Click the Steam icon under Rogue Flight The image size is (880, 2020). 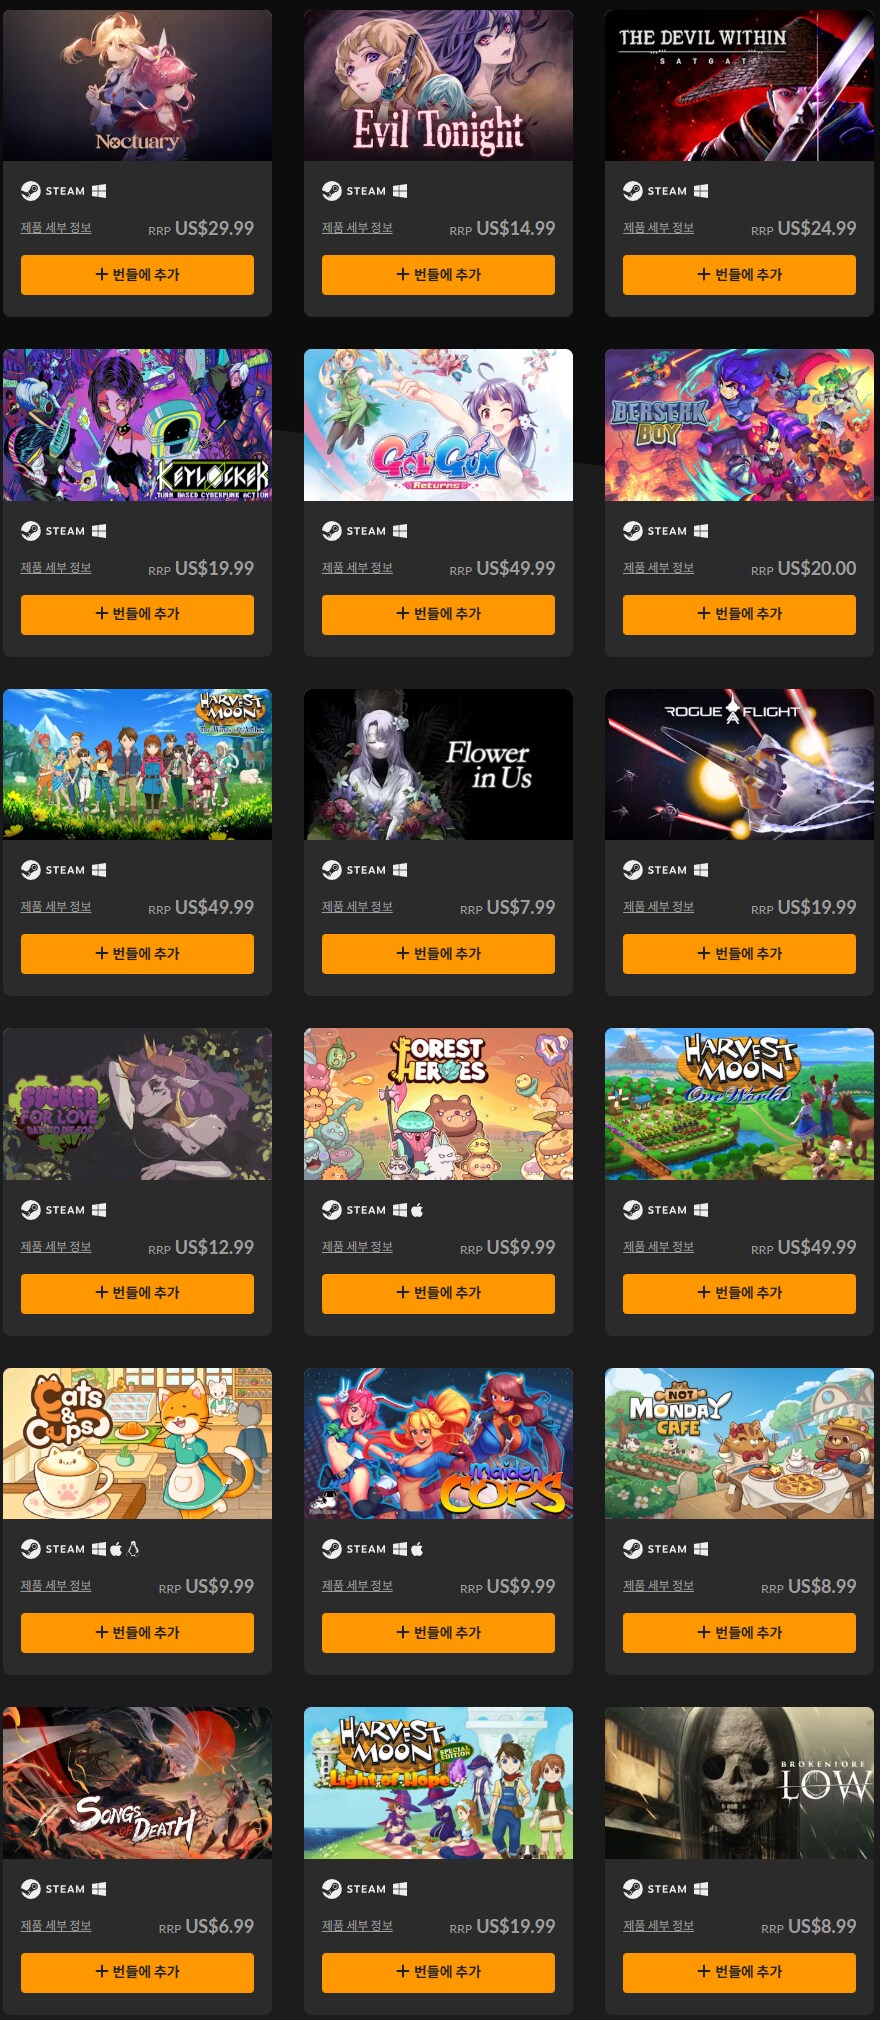pyautogui.click(x=633, y=870)
